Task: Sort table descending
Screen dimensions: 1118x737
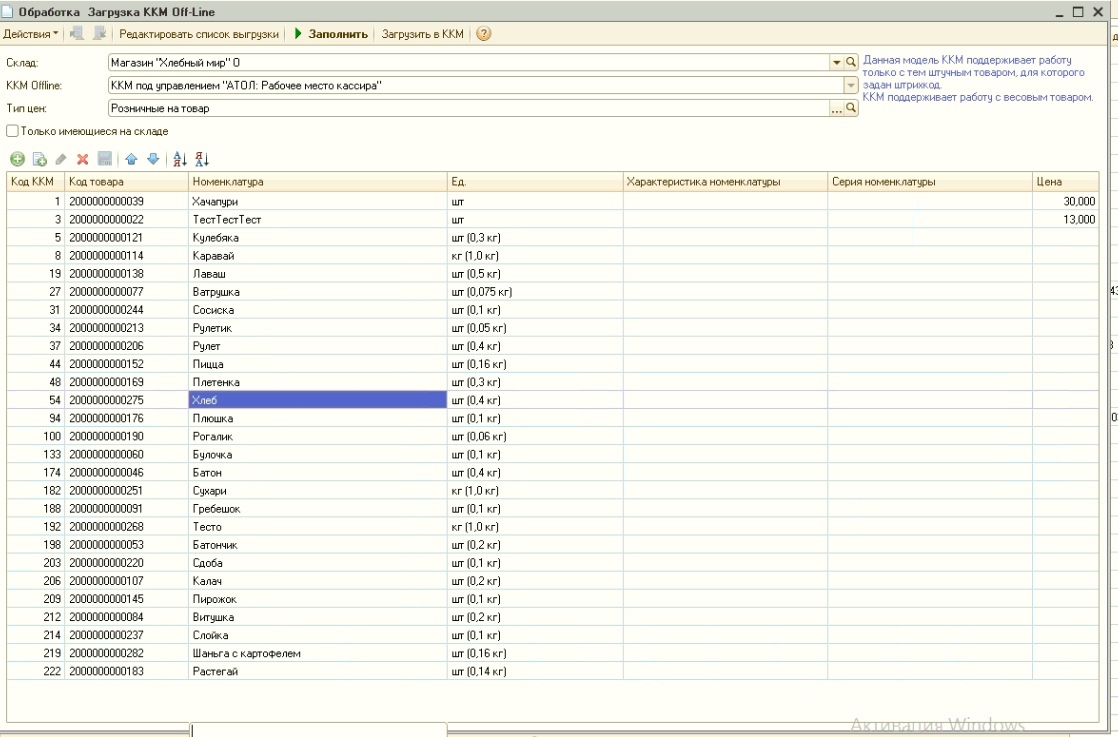Action: tap(201, 159)
